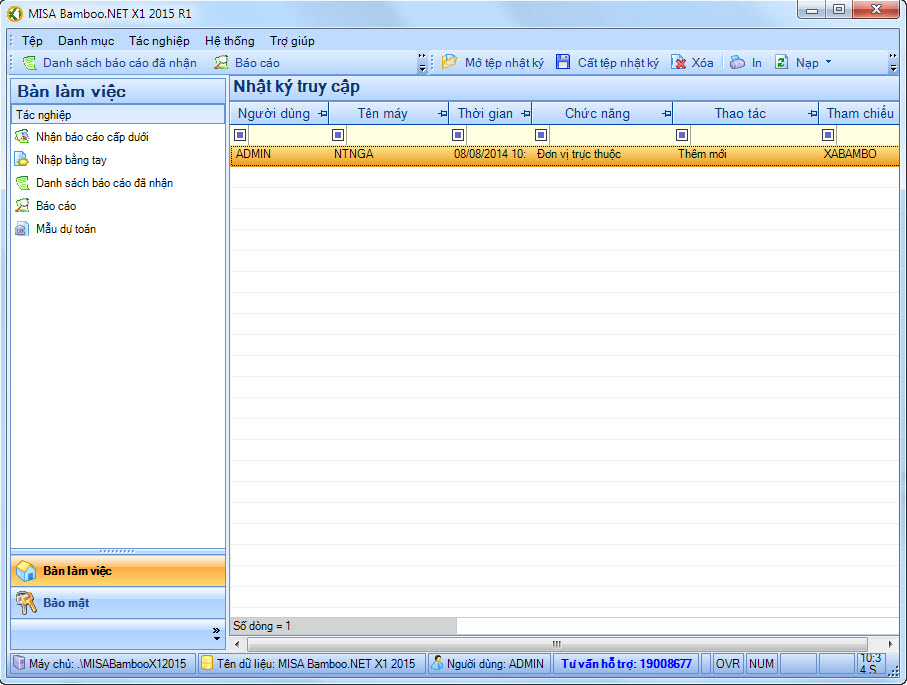Viewport: 907px width, 685px height.
Task: Open the filter operator for Tham chiếu column
Action: coord(828,135)
